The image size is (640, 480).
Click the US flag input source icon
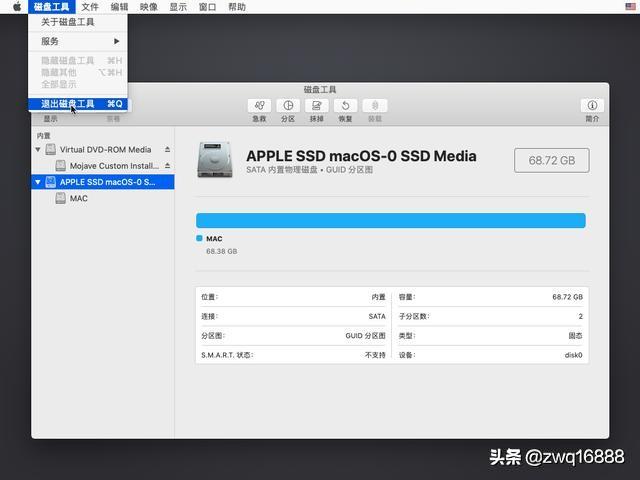[630, 7]
